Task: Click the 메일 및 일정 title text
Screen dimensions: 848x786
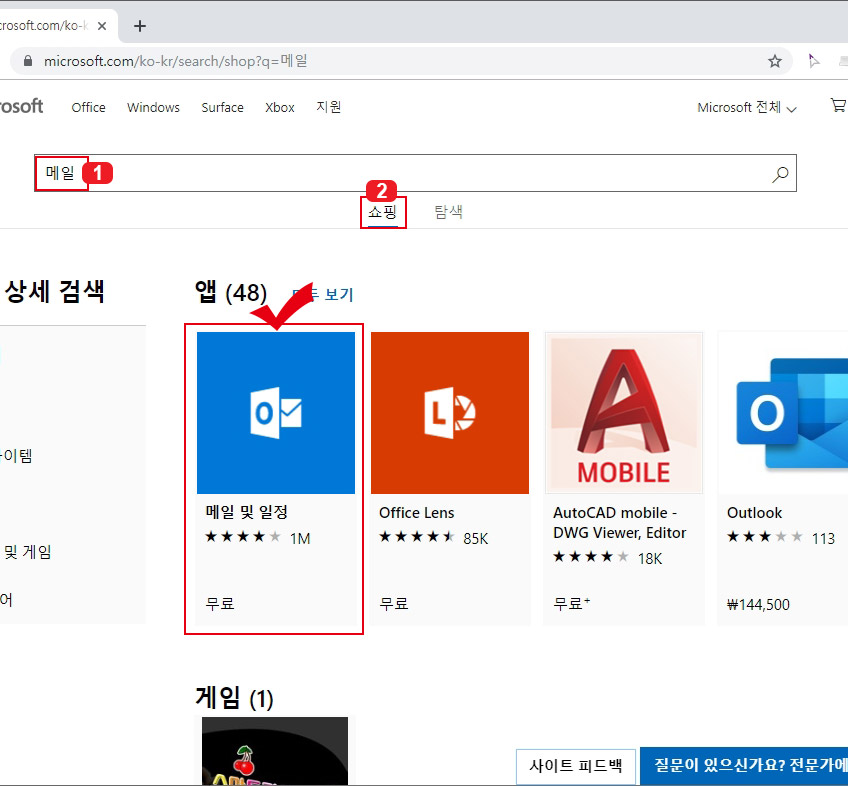Action: pyautogui.click(x=247, y=512)
